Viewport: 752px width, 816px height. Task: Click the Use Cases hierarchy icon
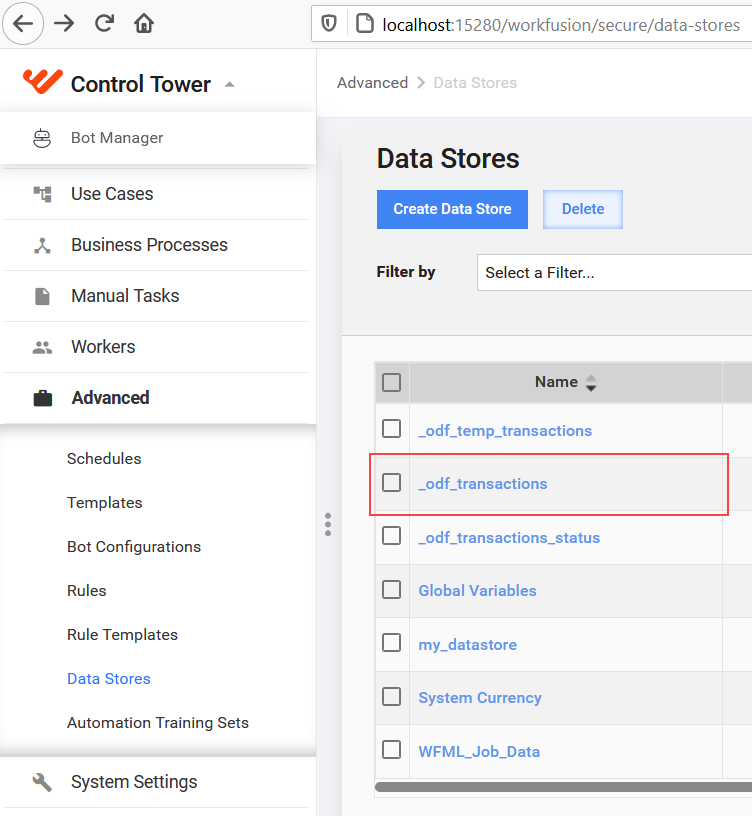pos(42,194)
